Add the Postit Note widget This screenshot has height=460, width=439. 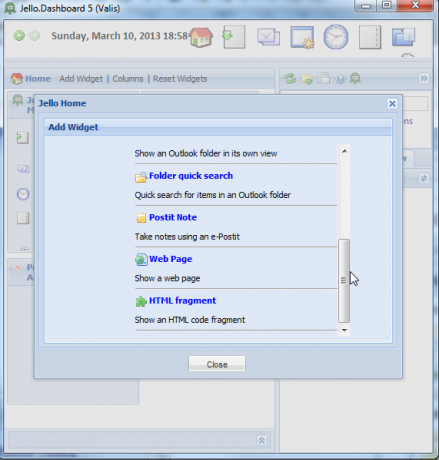point(173,217)
